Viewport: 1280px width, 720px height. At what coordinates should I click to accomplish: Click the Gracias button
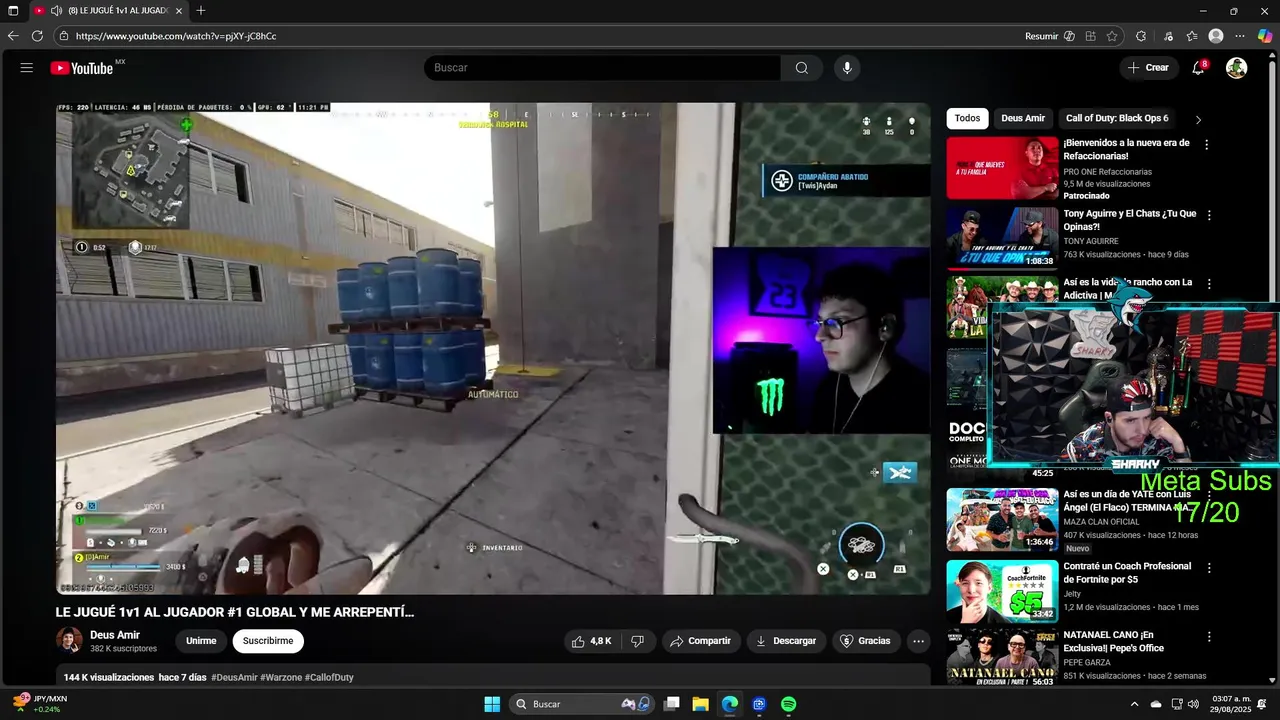(865, 641)
